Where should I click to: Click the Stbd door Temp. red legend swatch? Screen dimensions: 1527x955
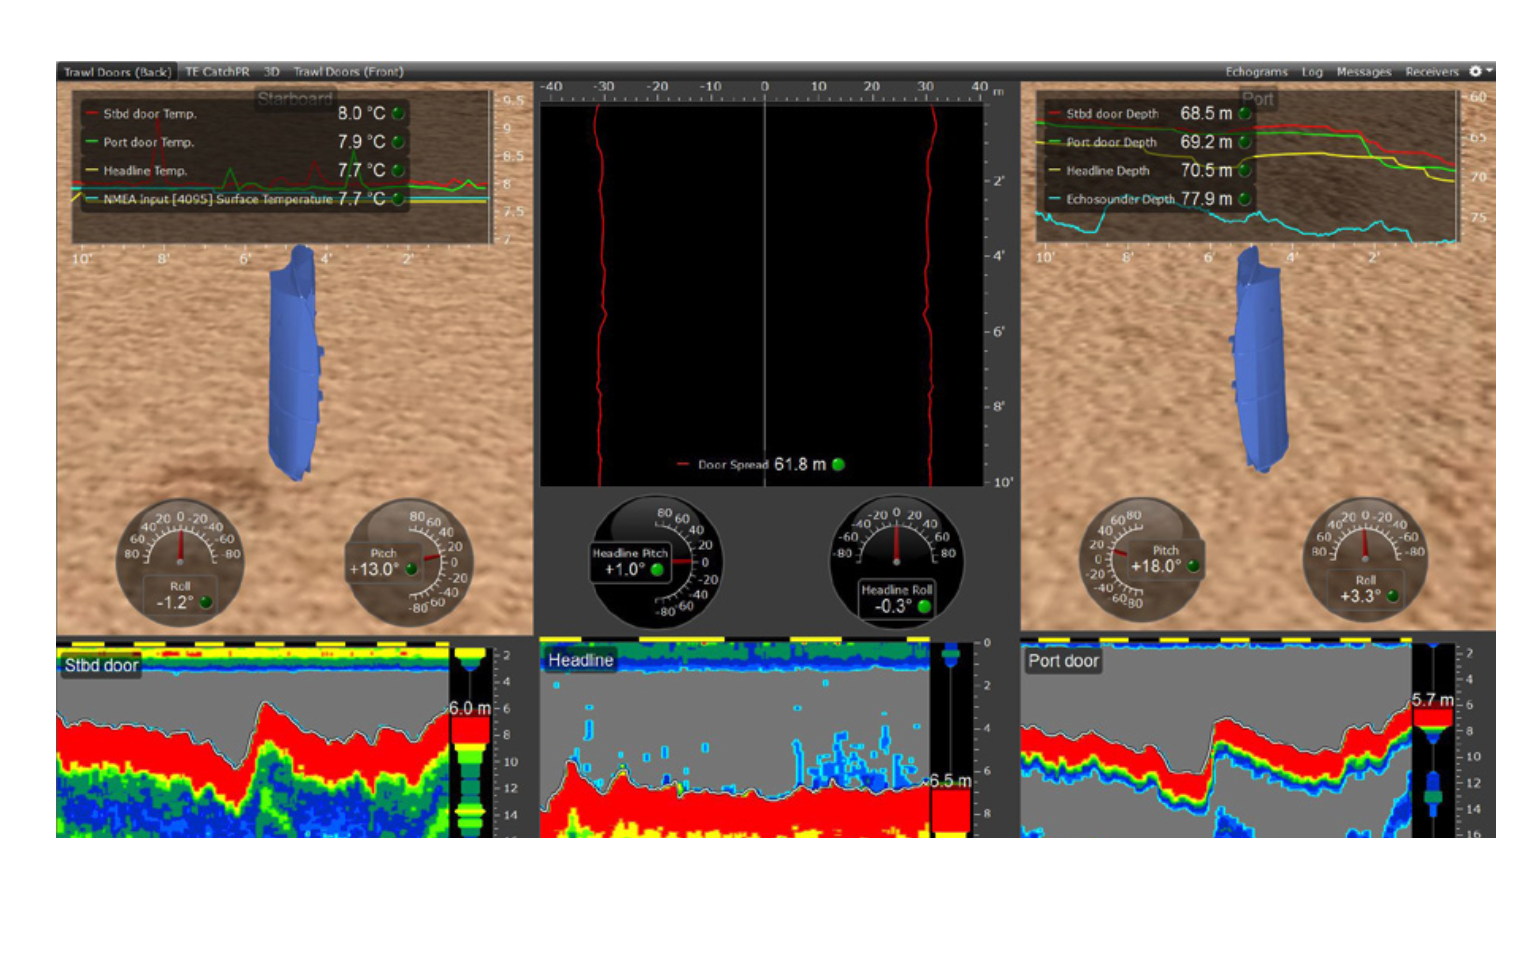click(x=91, y=113)
